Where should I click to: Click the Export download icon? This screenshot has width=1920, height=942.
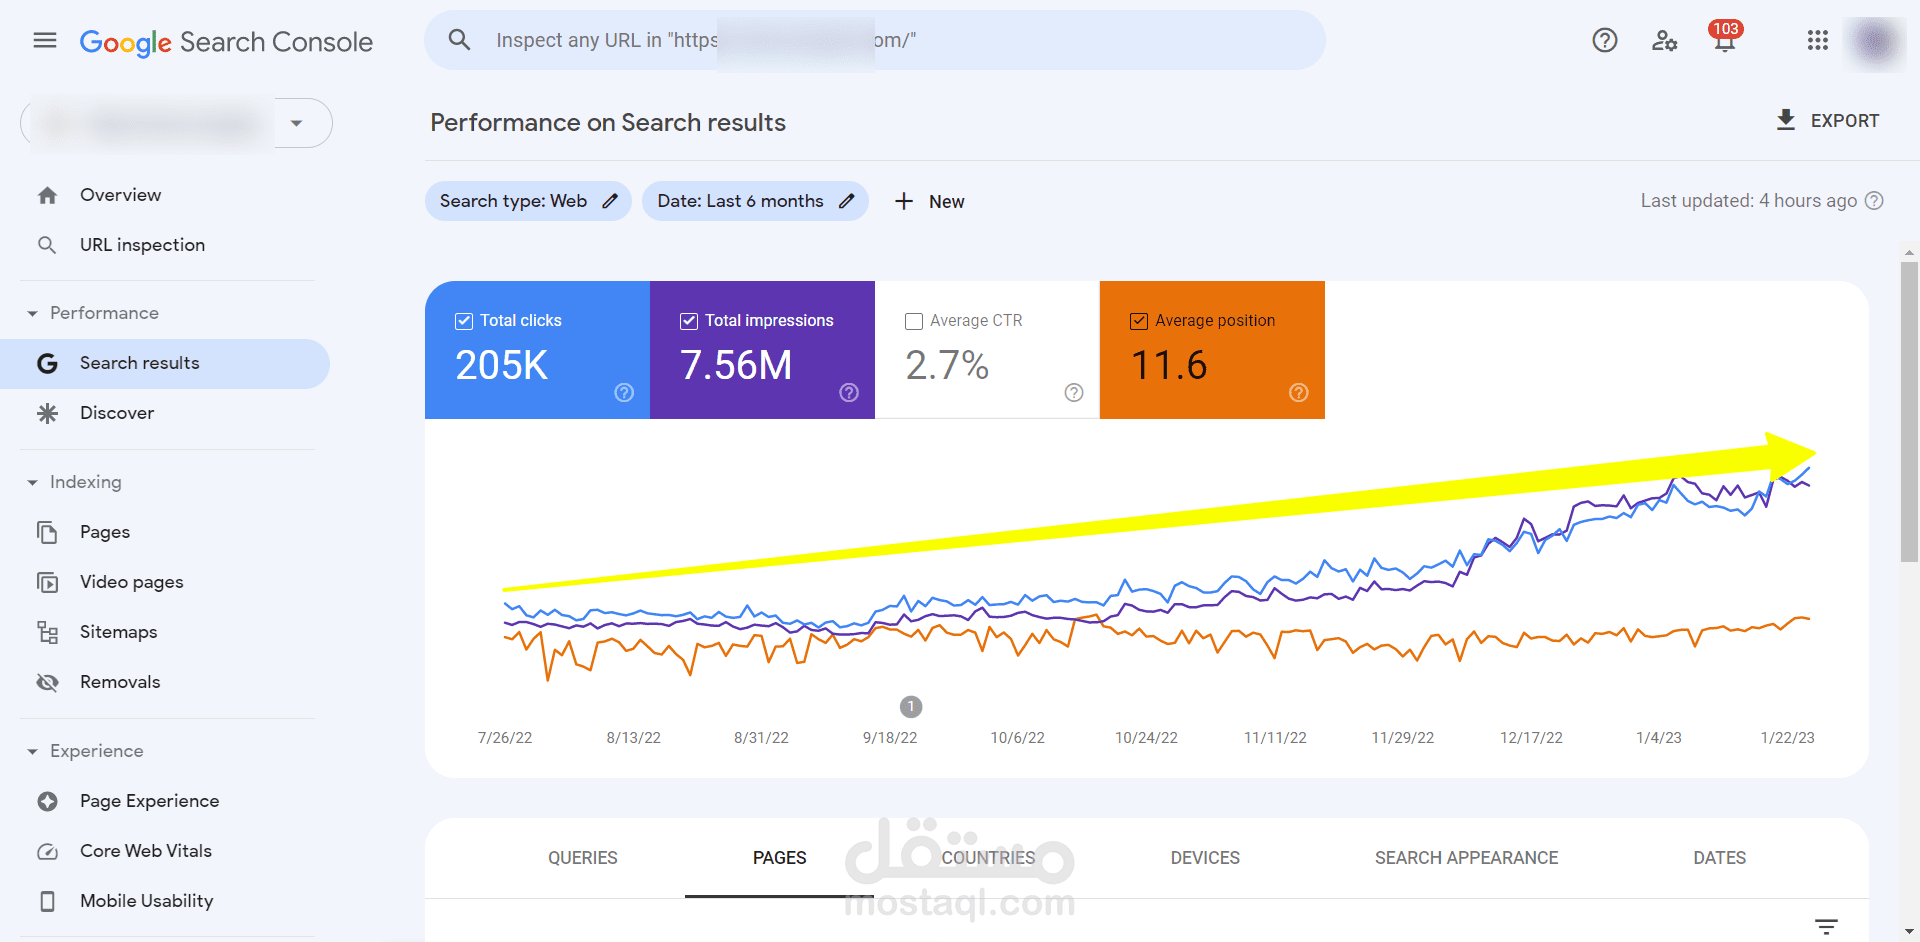pyautogui.click(x=1786, y=120)
